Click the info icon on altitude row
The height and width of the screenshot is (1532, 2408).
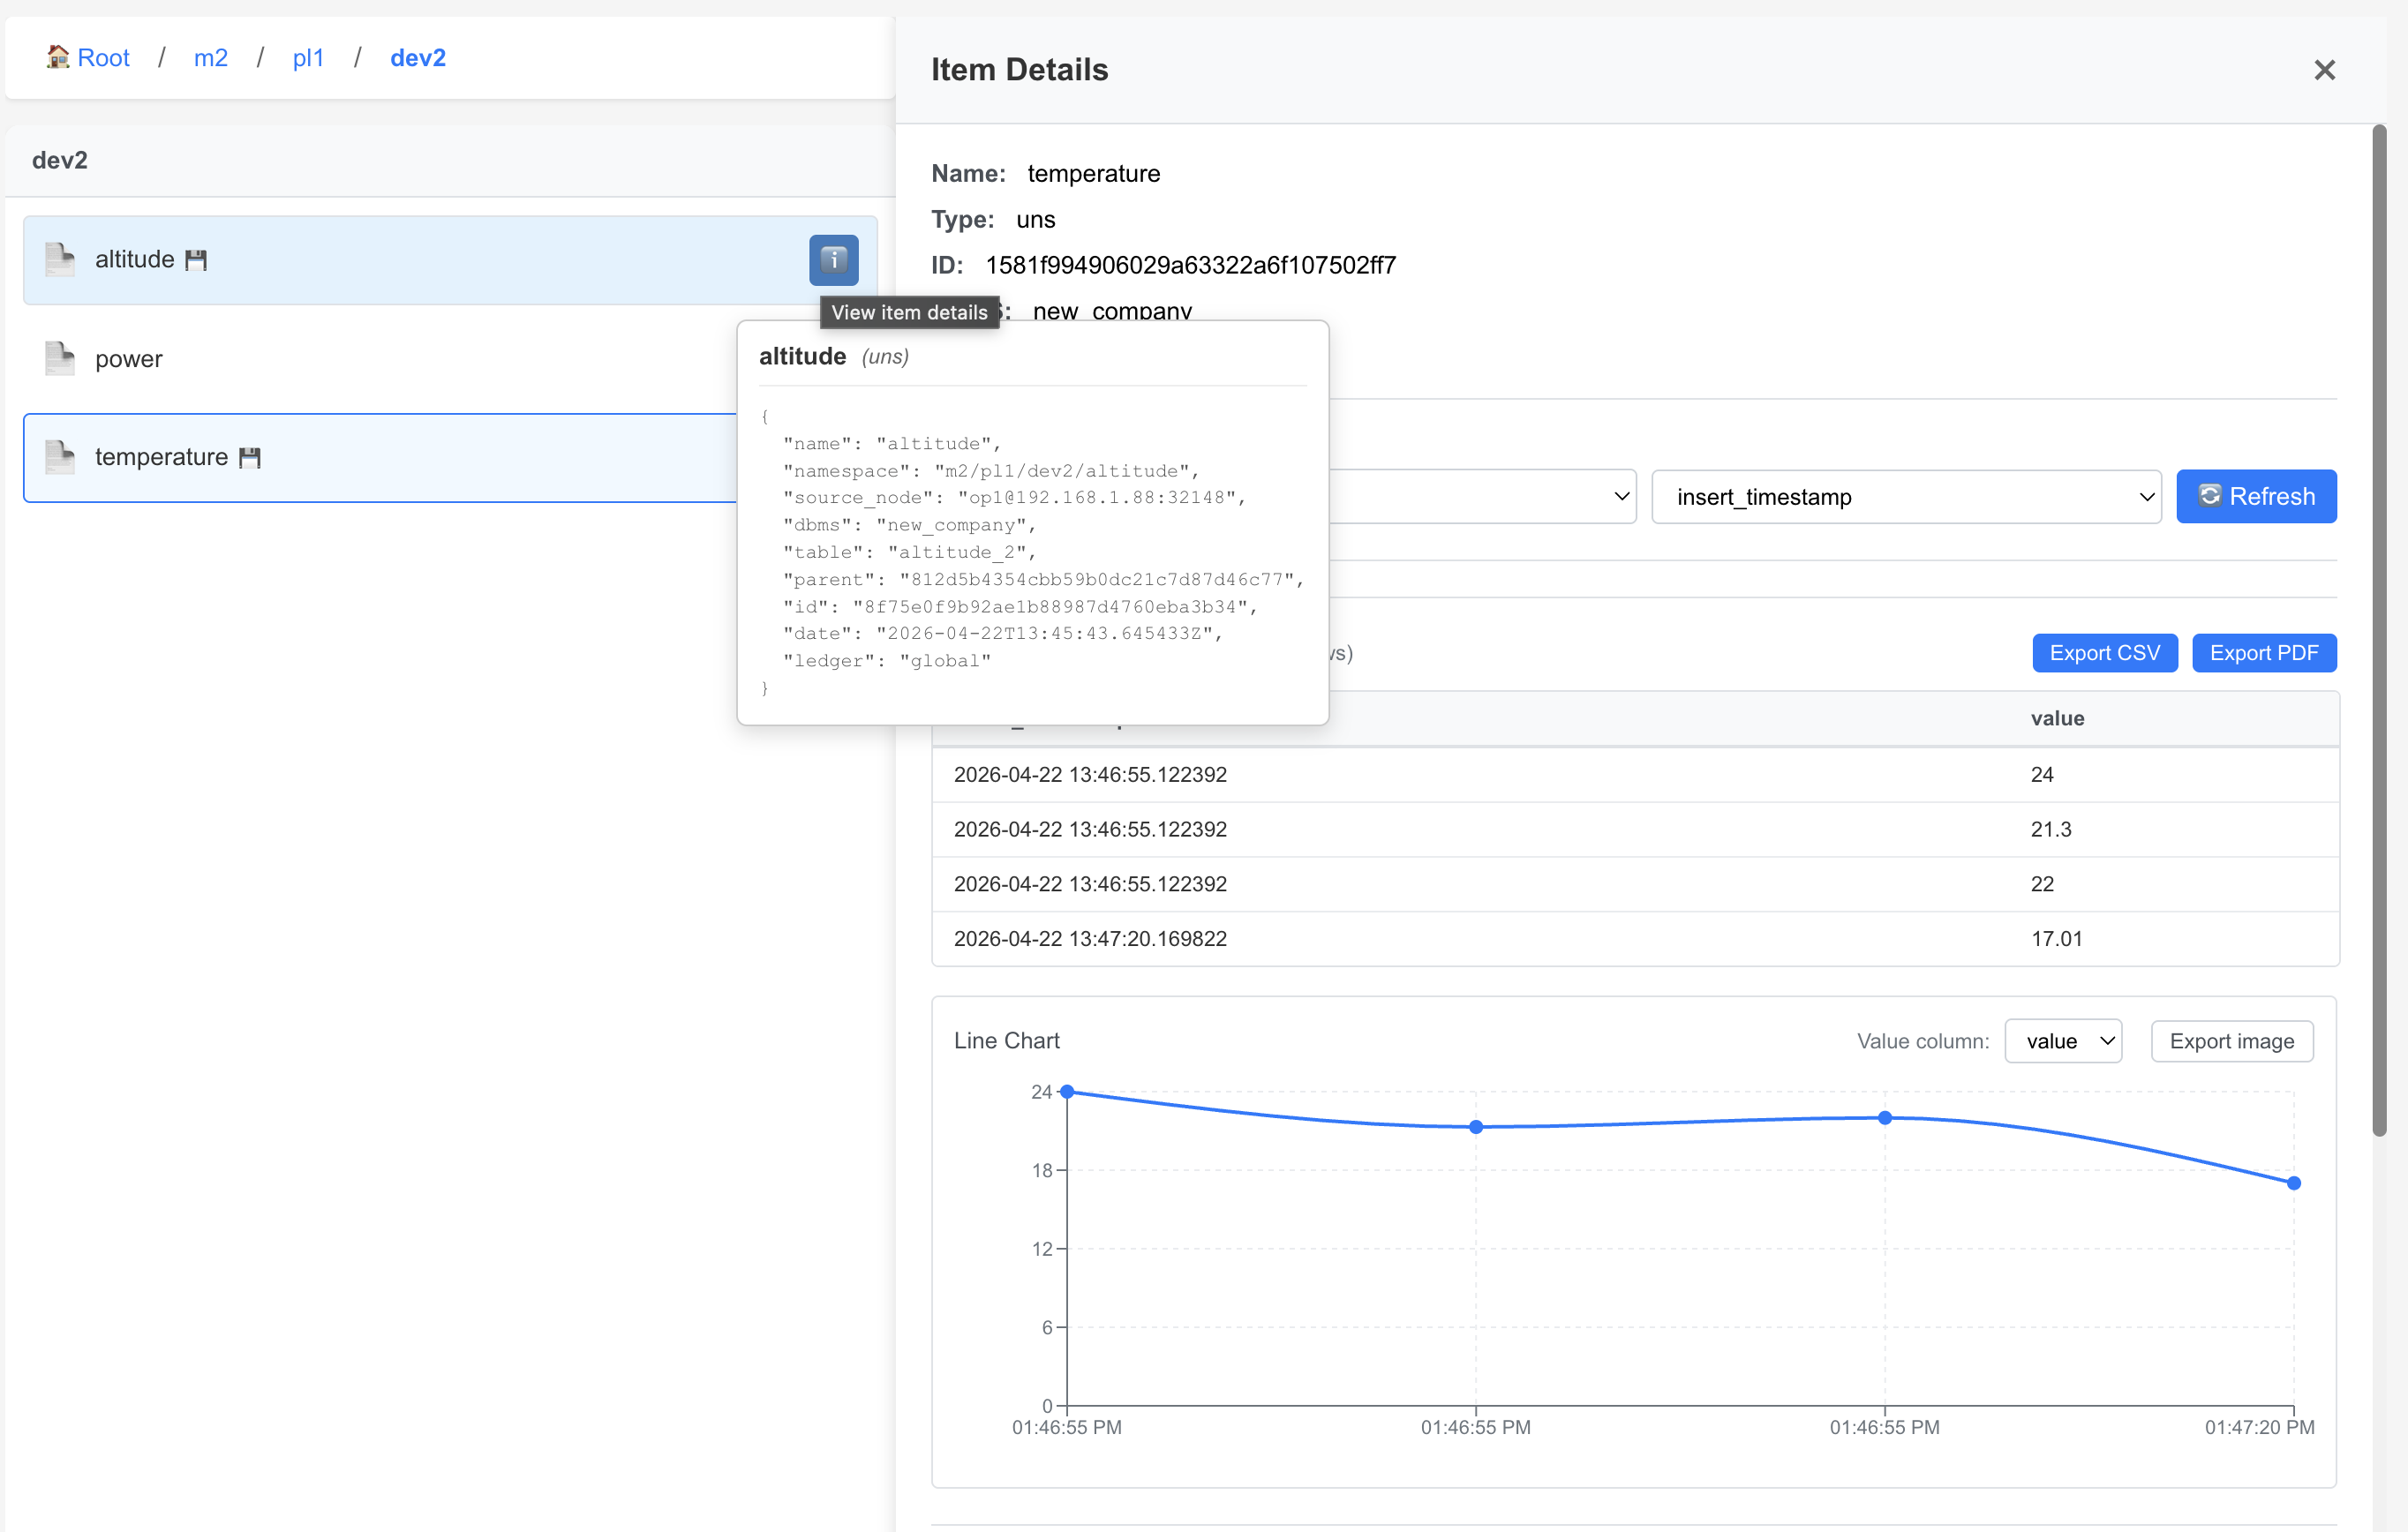click(x=833, y=260)
